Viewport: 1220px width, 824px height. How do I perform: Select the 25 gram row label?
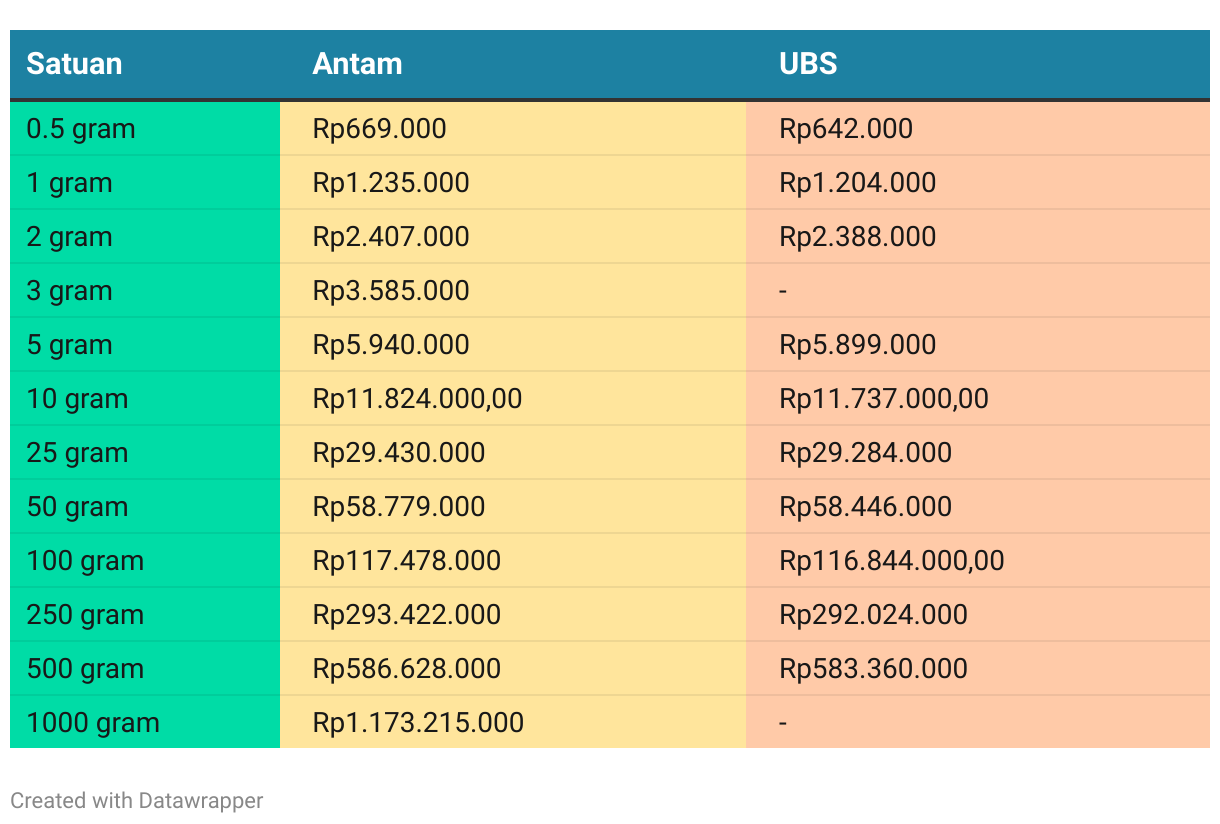(x=77, y=453)
